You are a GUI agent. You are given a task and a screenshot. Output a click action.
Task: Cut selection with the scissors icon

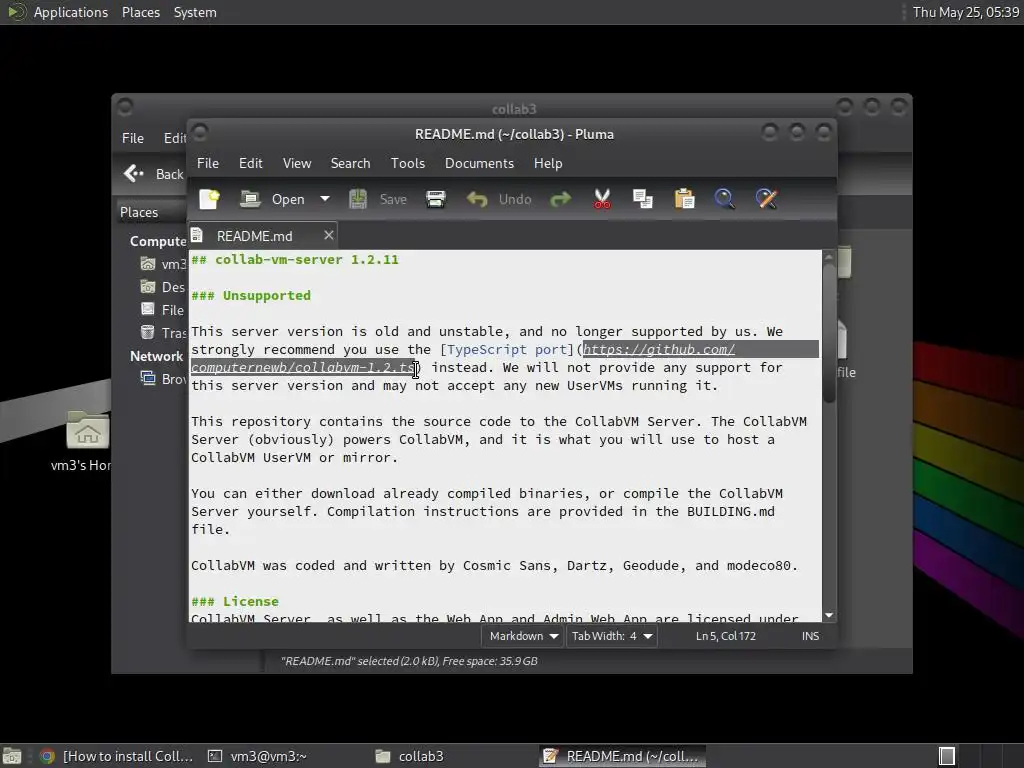pyautogui.click(x=602, y=199)
